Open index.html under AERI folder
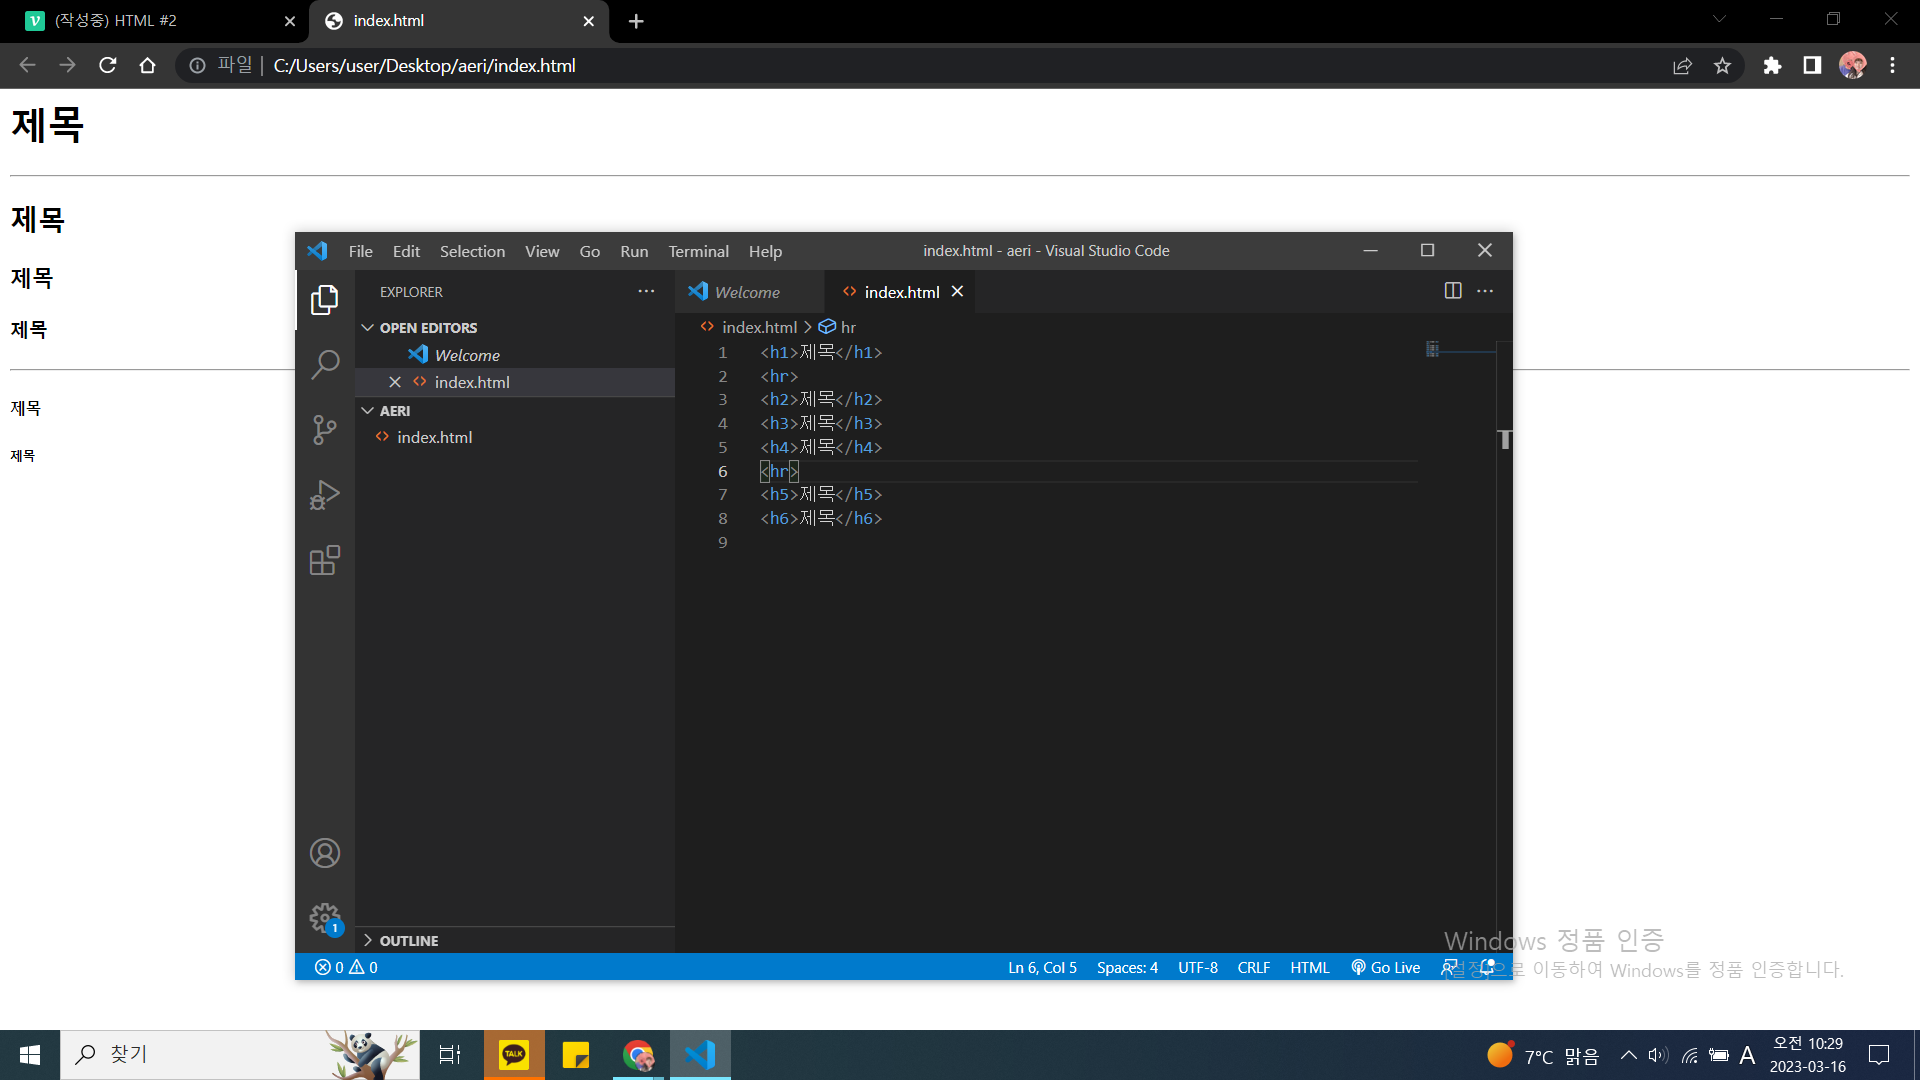 434,437
